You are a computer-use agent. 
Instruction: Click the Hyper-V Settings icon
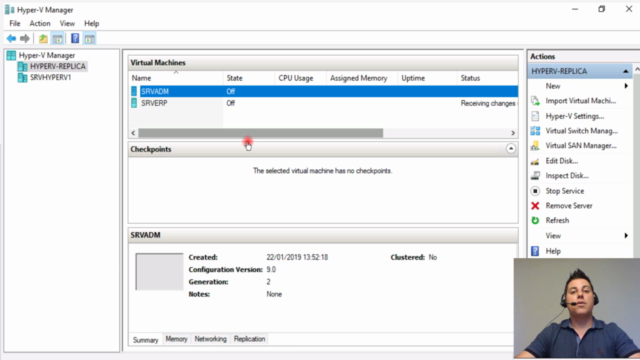[535, 116]
